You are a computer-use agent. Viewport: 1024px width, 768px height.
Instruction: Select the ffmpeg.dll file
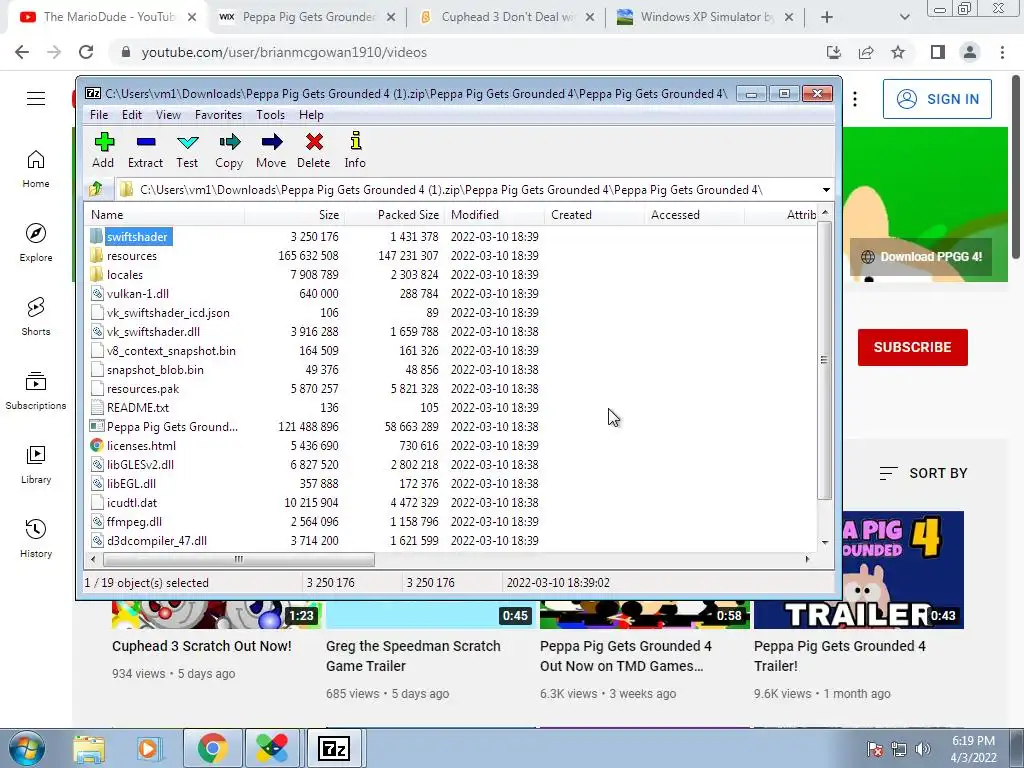(135, 521)
